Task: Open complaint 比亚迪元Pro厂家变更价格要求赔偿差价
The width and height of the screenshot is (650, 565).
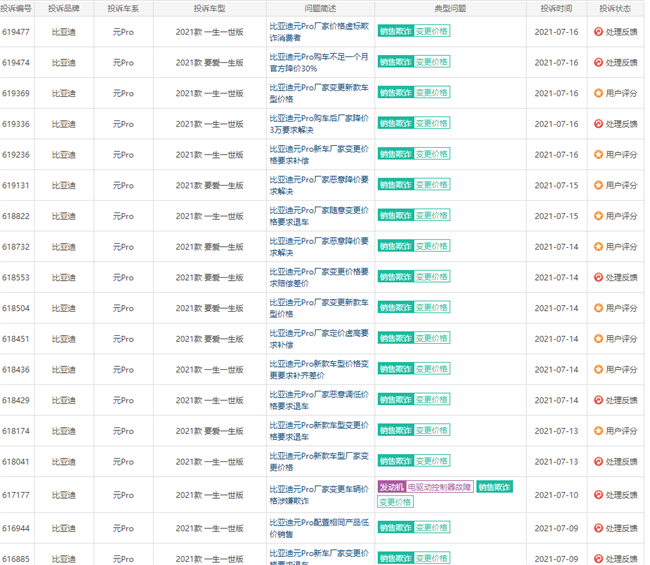Action: (319, 277)
